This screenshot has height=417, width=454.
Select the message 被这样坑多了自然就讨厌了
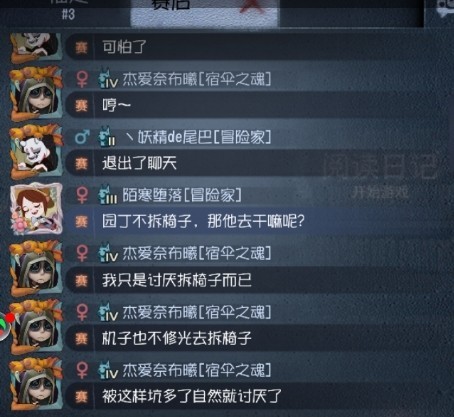(x=192, y=396)
